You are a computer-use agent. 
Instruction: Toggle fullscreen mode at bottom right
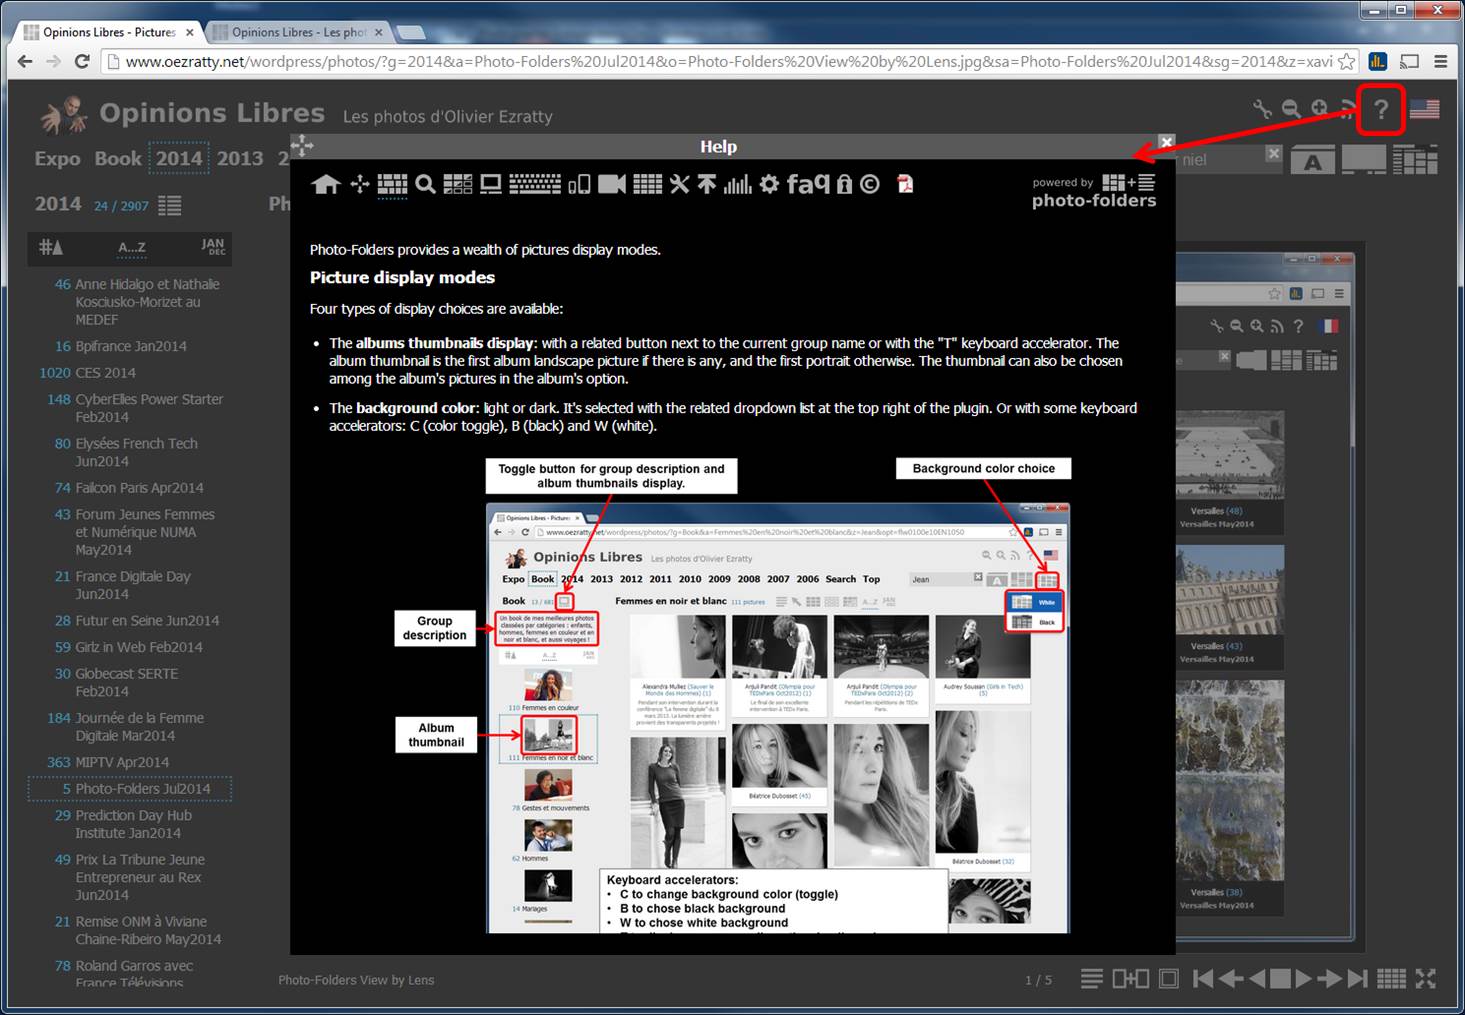click(x=1426, y=979)
